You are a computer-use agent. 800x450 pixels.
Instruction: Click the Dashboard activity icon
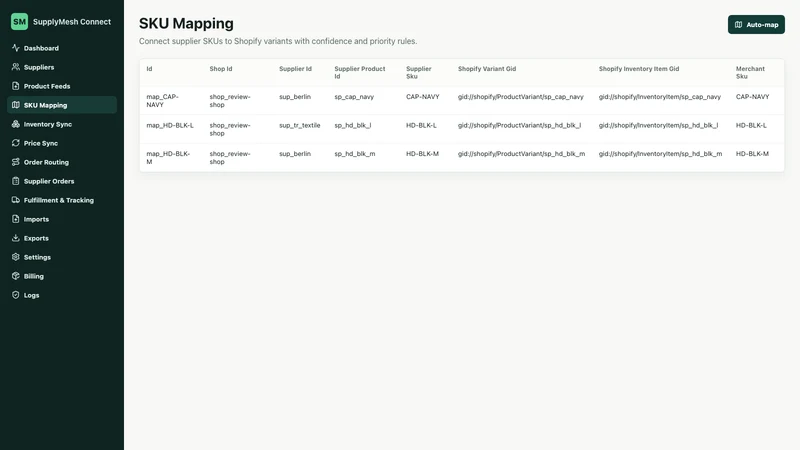click(x=16, y=48)
